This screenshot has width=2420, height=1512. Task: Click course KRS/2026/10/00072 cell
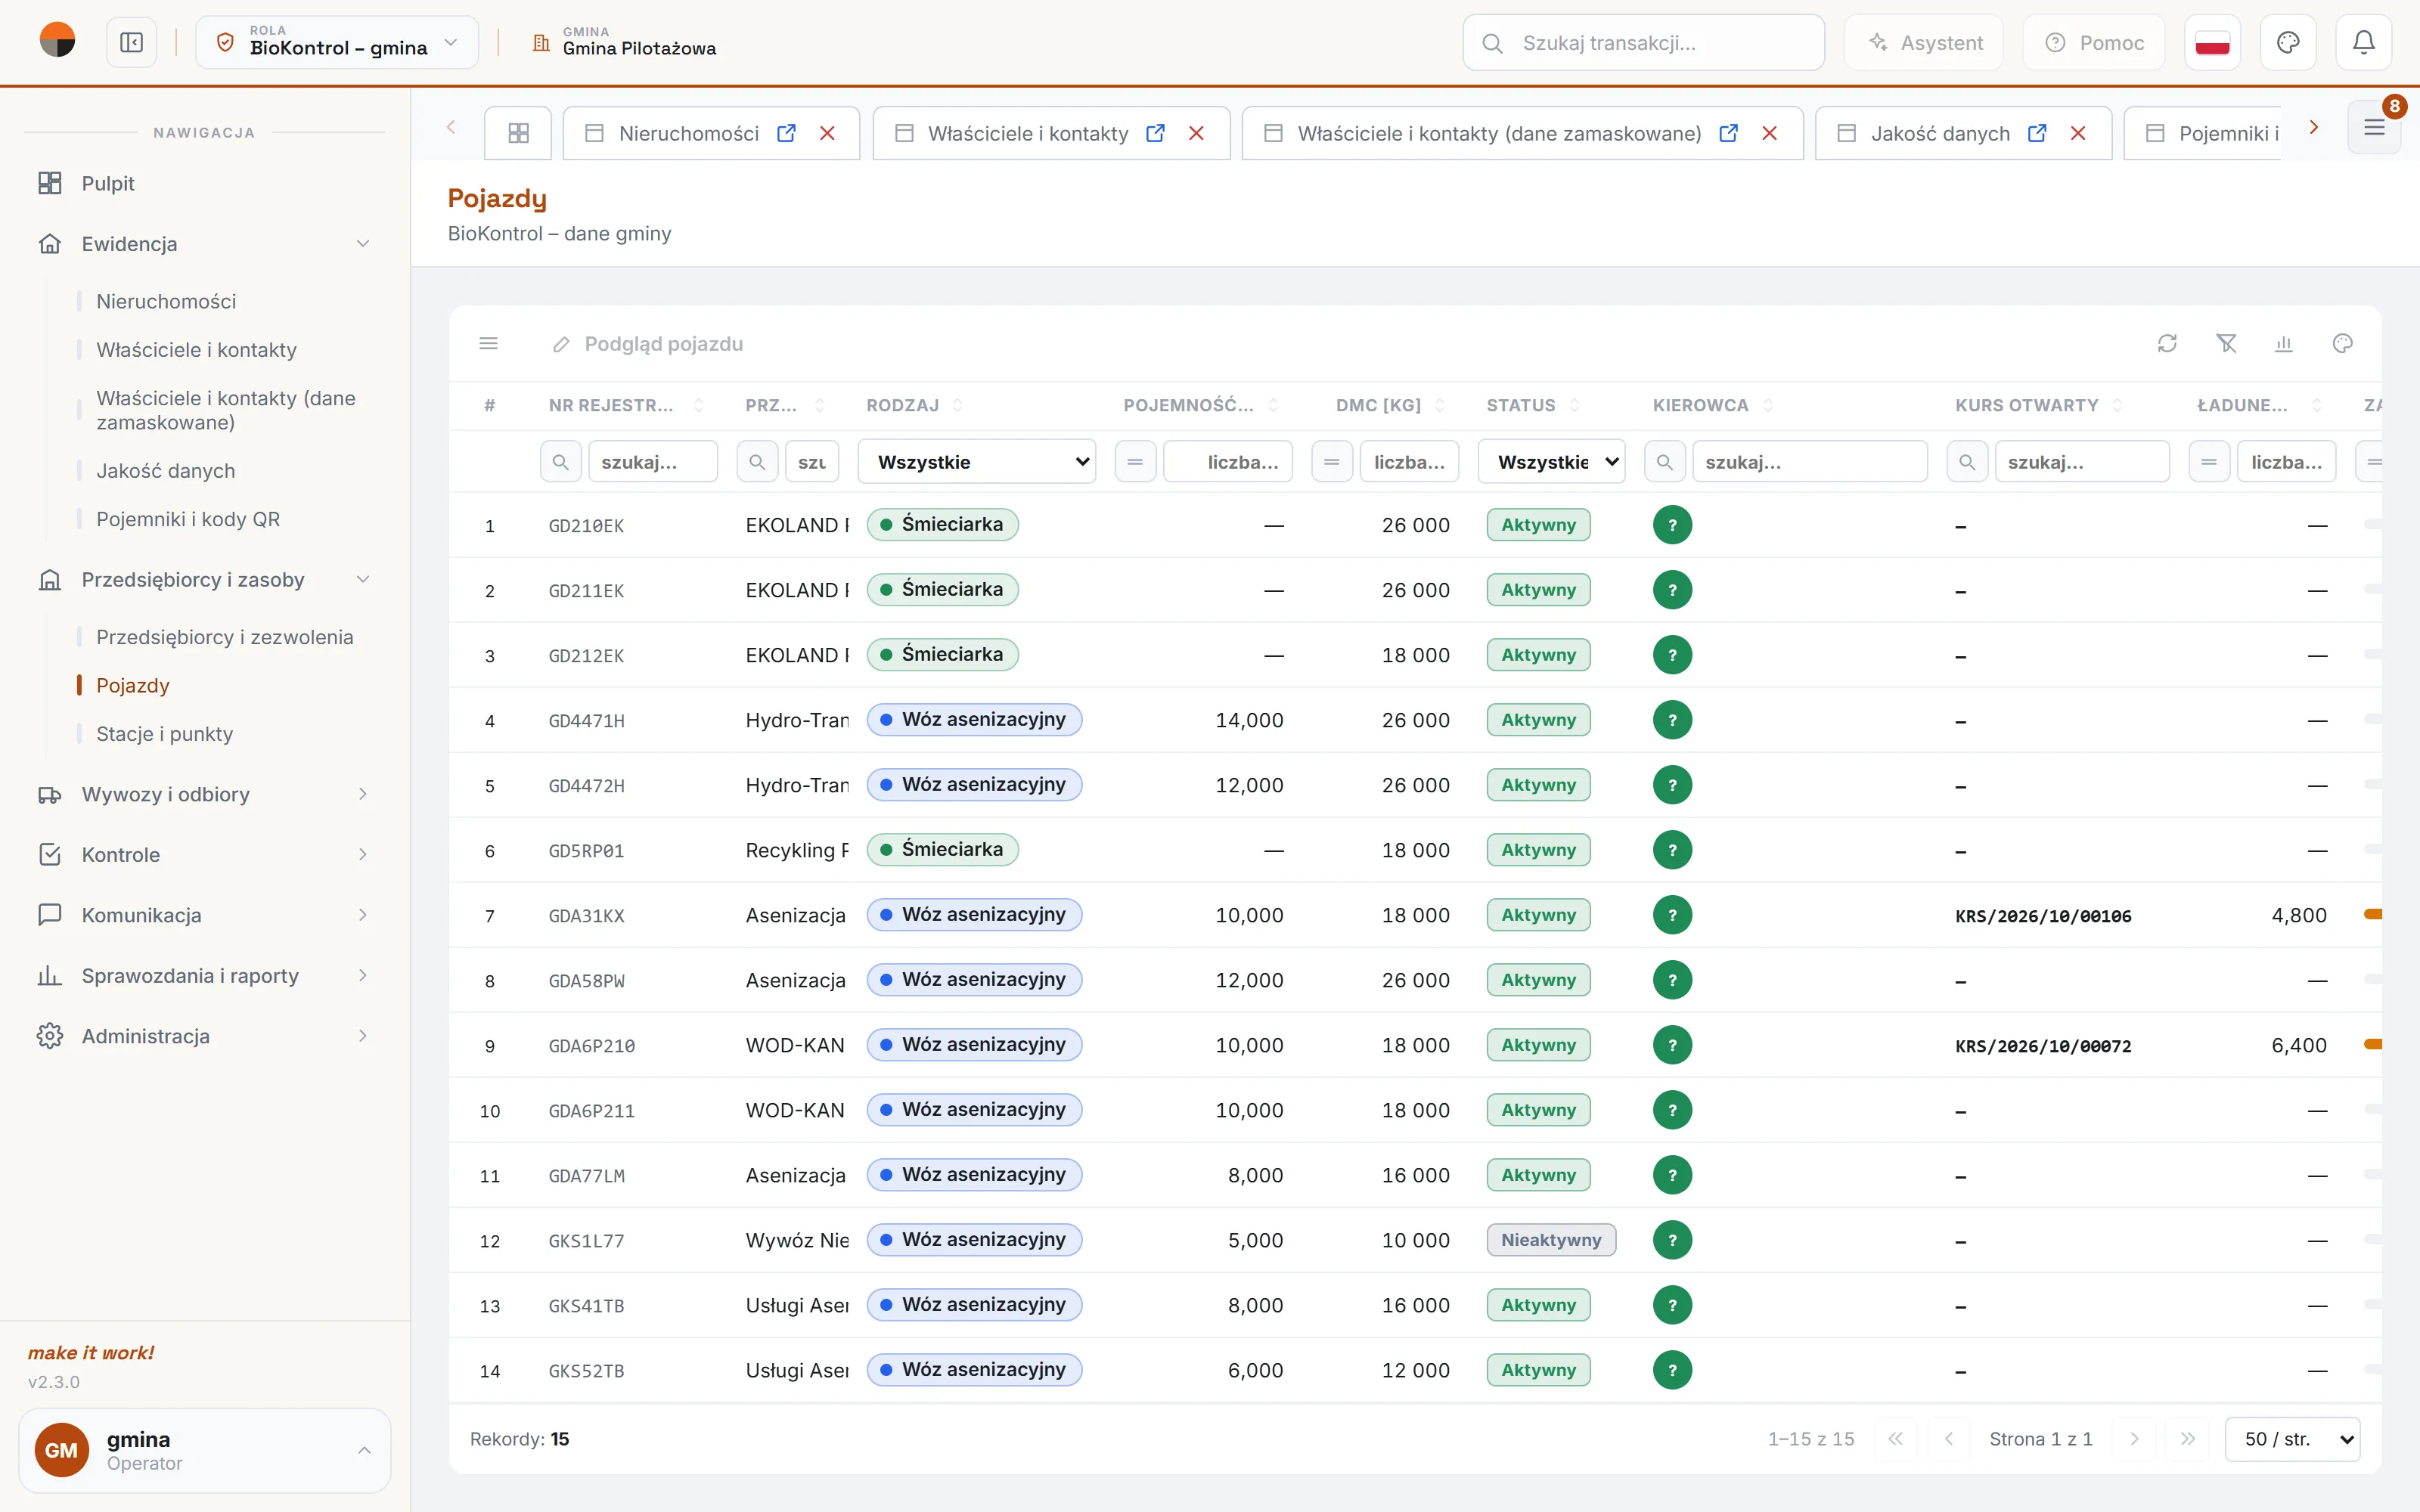2043,1046
